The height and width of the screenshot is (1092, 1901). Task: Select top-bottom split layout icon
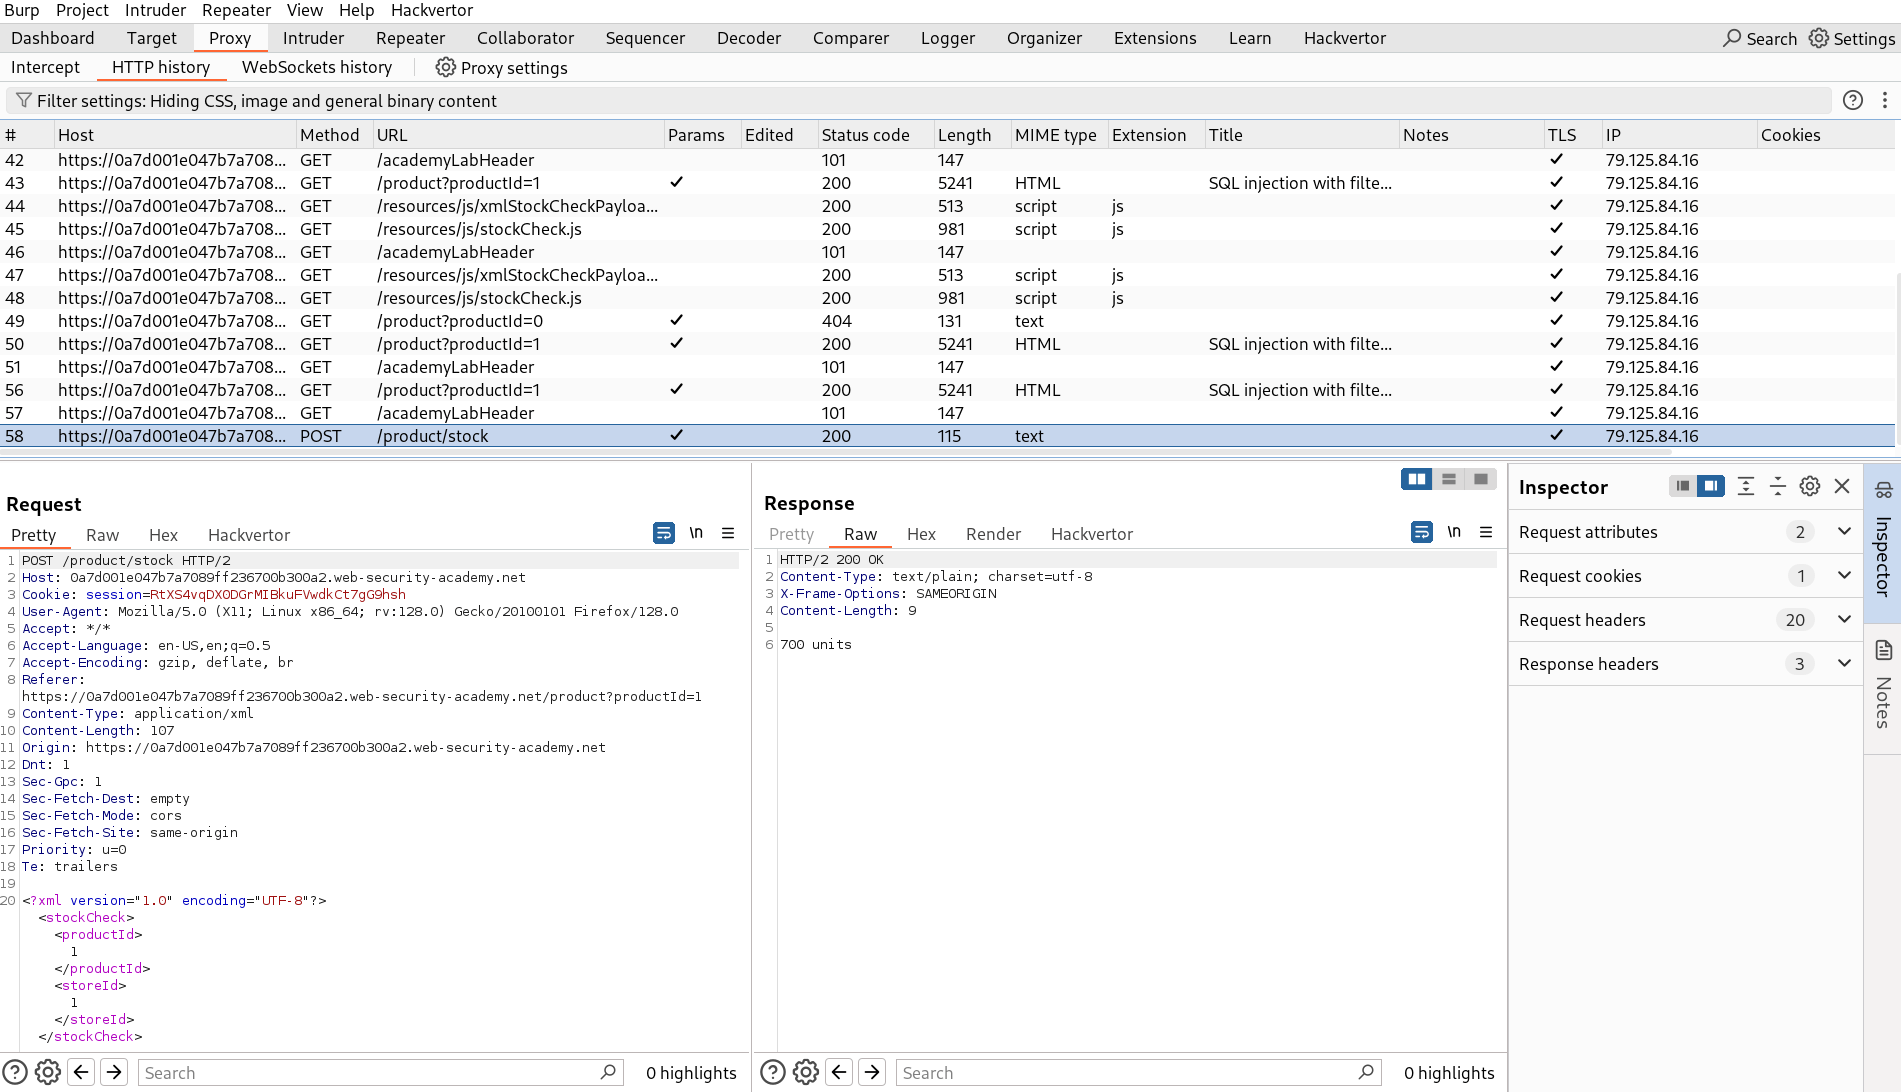point(1449,479)
